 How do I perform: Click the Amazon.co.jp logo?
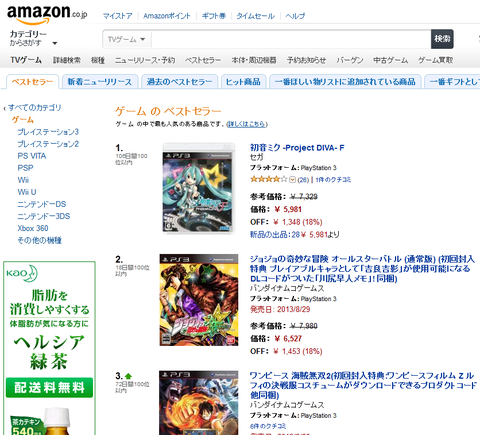pyautogui.click(x=47, y=15)
